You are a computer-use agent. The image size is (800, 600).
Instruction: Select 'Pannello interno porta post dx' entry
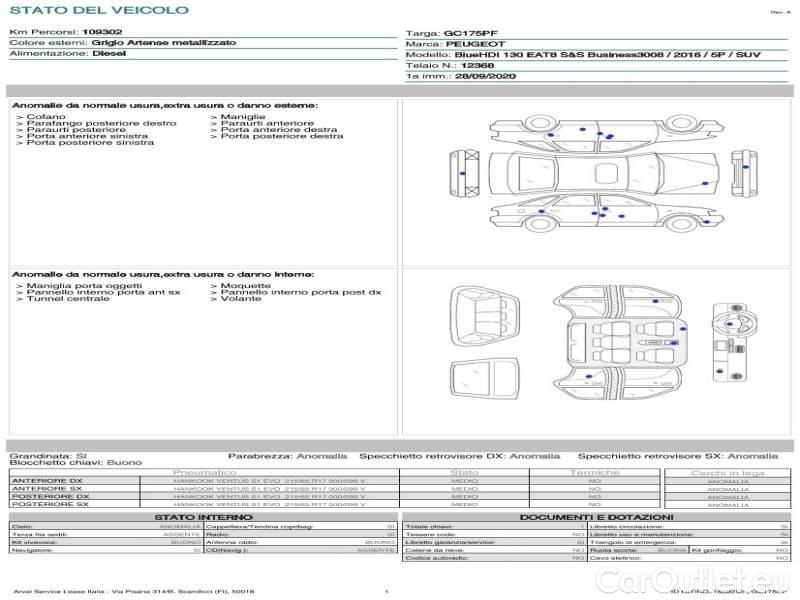pyautogui.click(x=301, y=292)
